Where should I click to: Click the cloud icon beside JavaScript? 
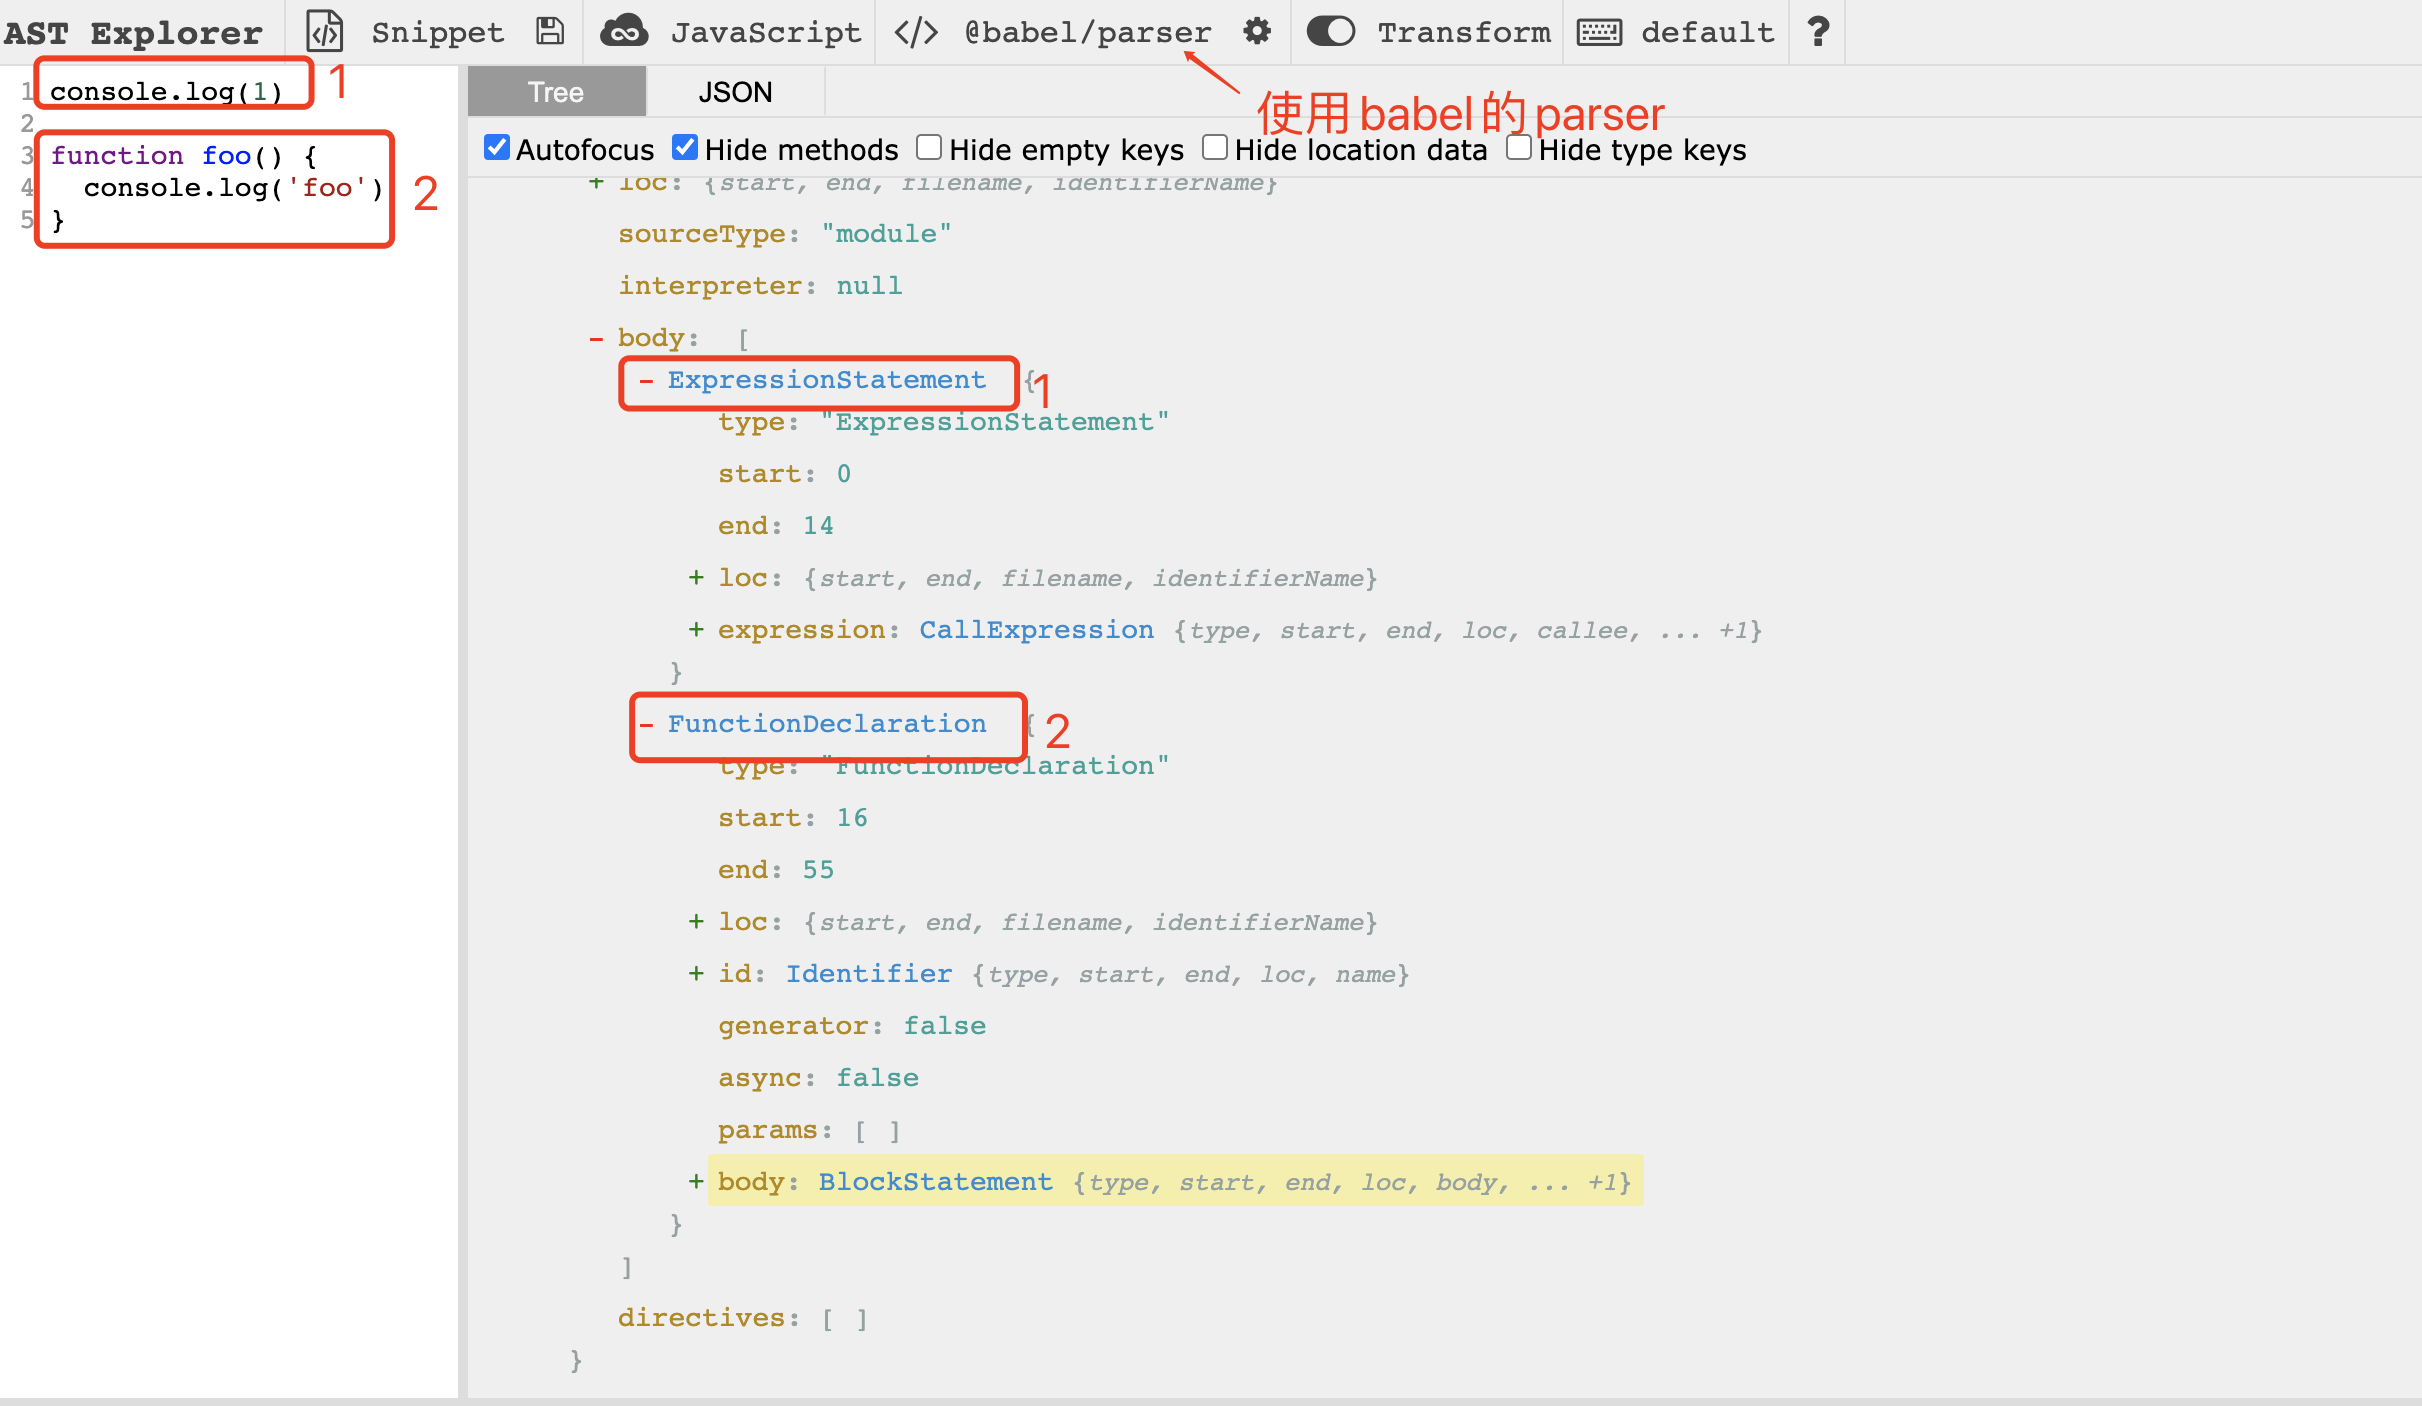[624, 32]
